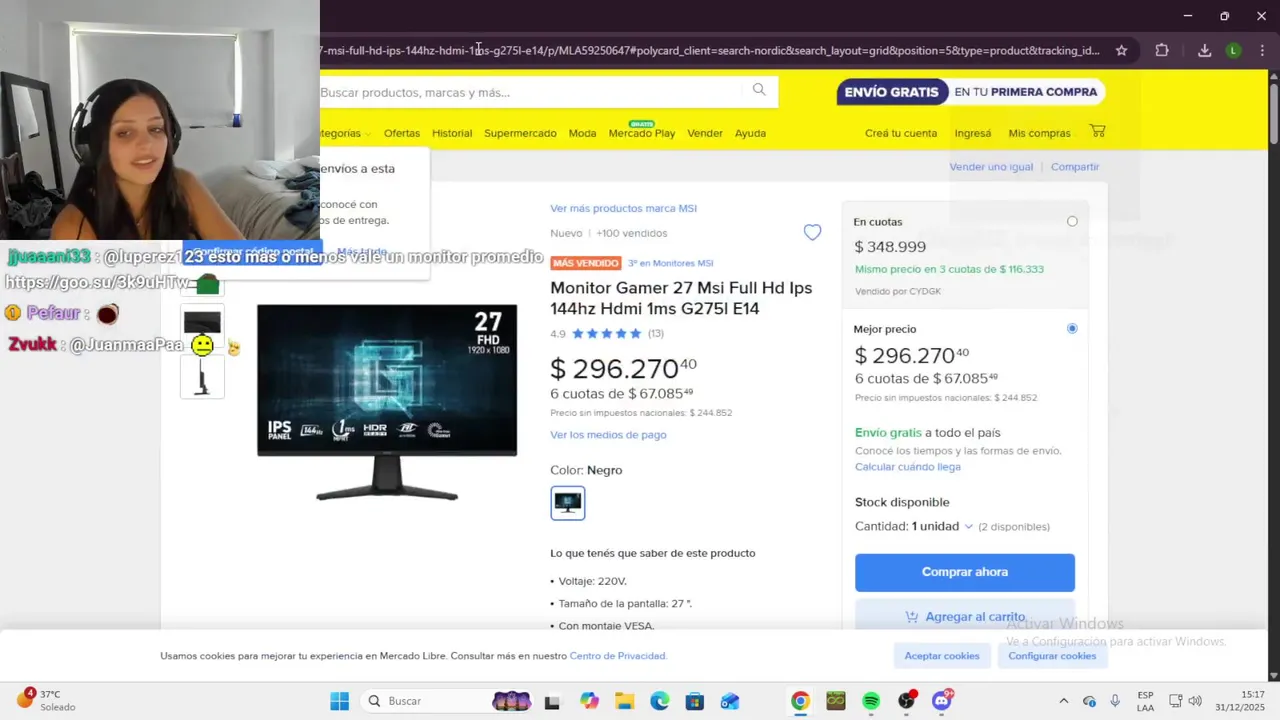
Task: Click the Compartir link
Action: pos(1075,167)
